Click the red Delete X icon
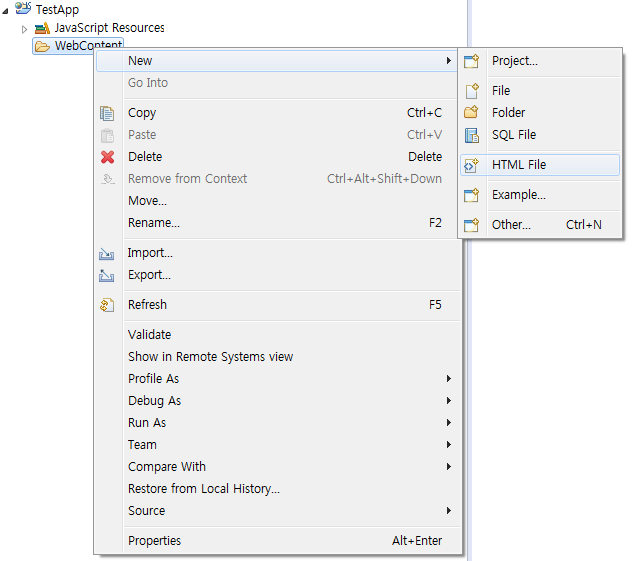Image resolution: width=633 pixels, height=561 pixels. click(x=108, y=157)
